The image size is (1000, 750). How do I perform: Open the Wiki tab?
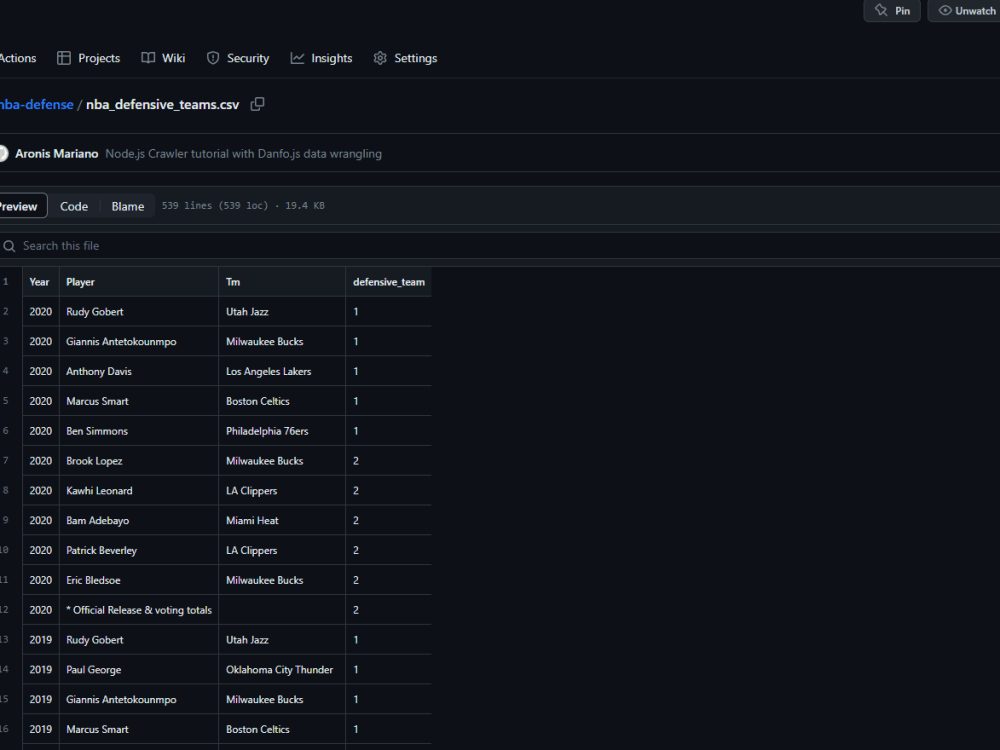click(x=163, y=58)
